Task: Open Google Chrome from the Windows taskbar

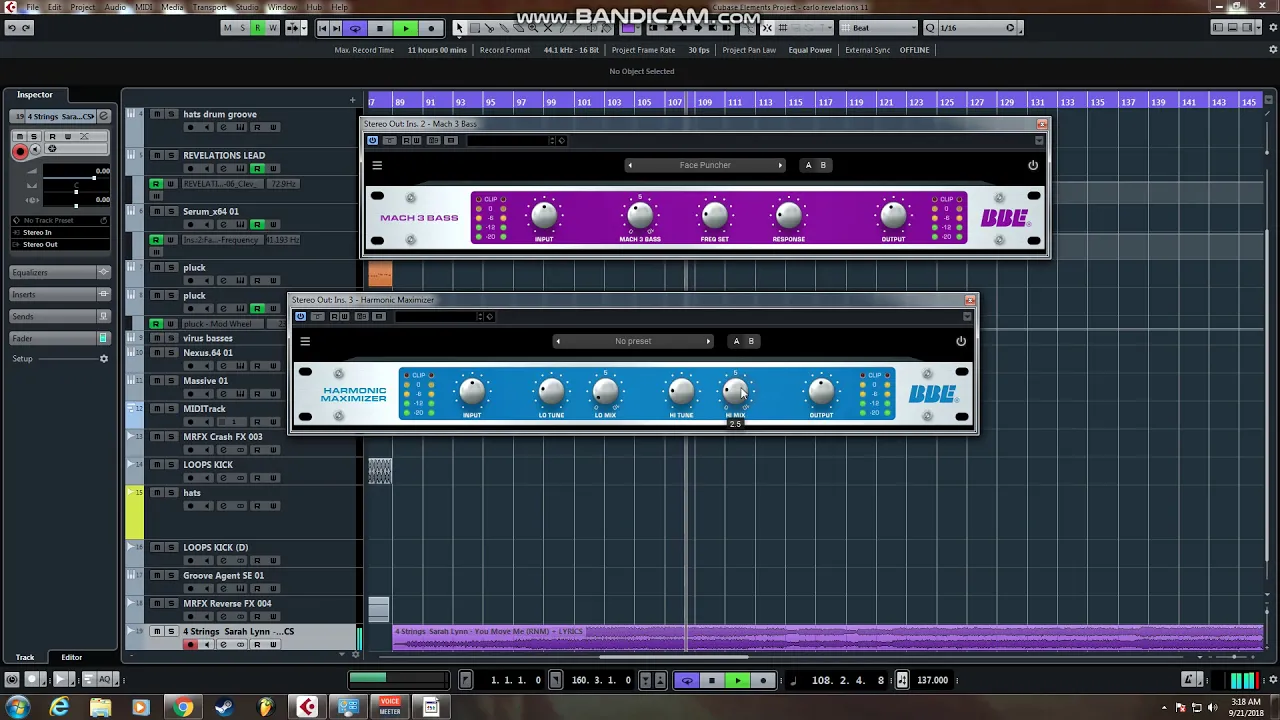Action: pyautogui.click(x=183, y=708)
